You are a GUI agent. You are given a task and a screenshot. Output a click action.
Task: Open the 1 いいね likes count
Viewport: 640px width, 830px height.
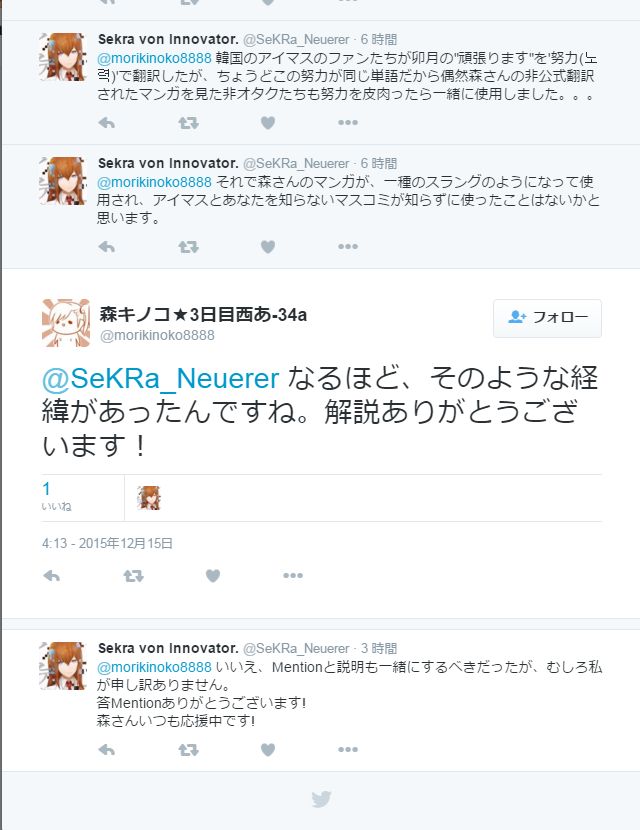56,496
